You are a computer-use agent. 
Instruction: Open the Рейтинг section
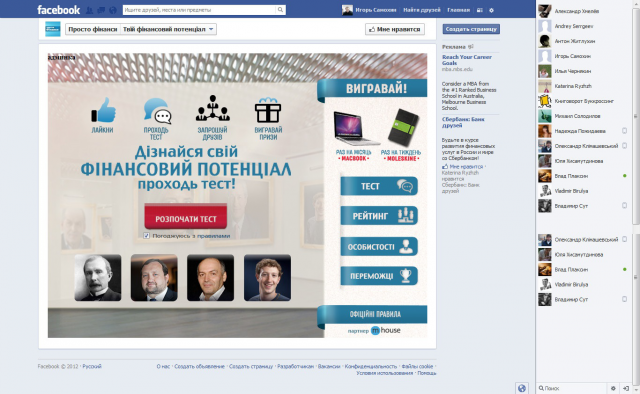379,216
